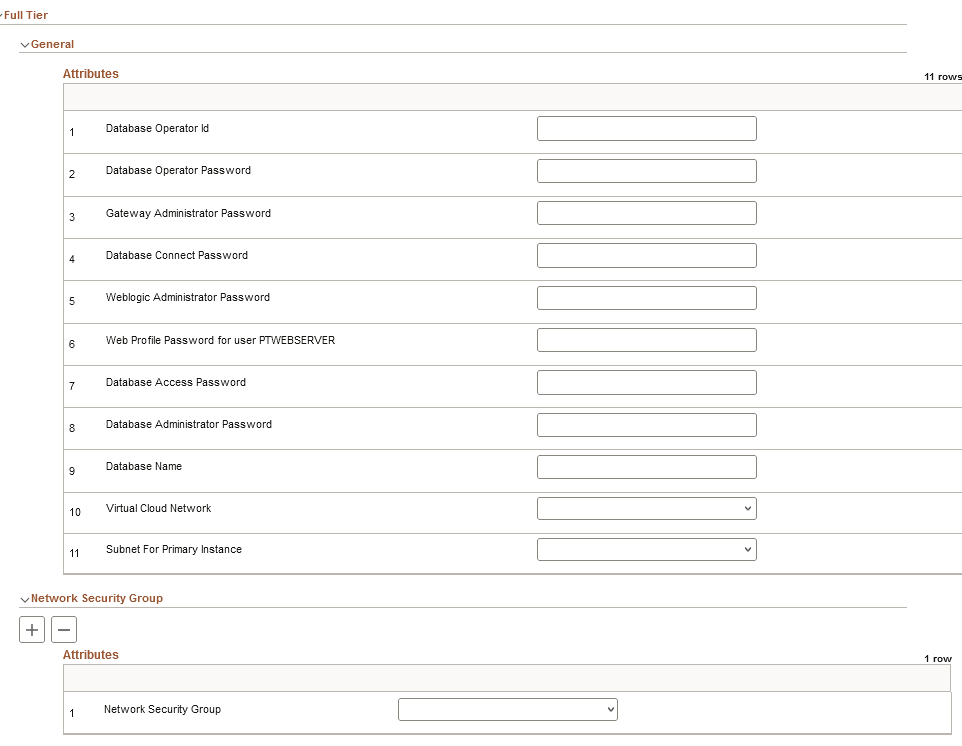This screenshot has width=962, height=746.
Task: Open Subnet For Primary Instance dropdown
Action: click(x=647, y=550)
